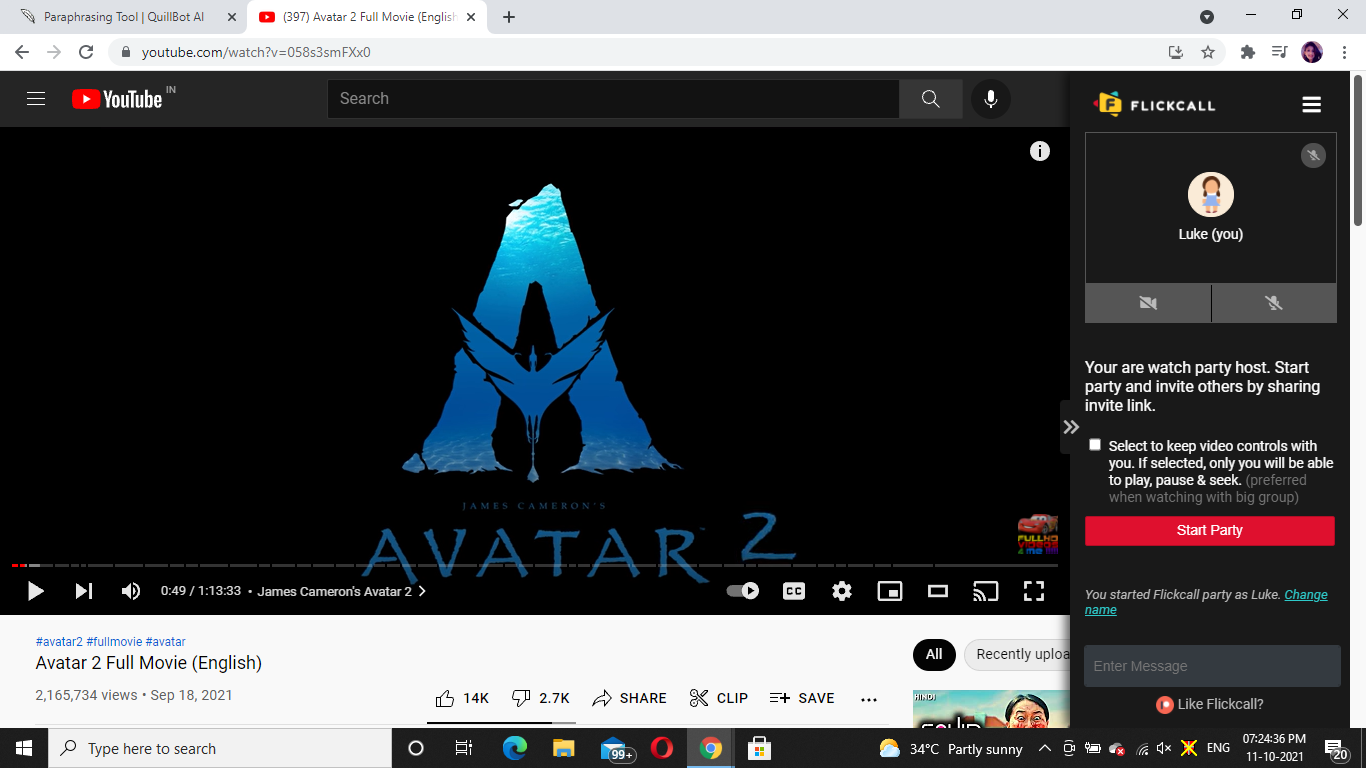Open File Explorer from taskbar
The image size is (1366, 768).
pos(564,748)
